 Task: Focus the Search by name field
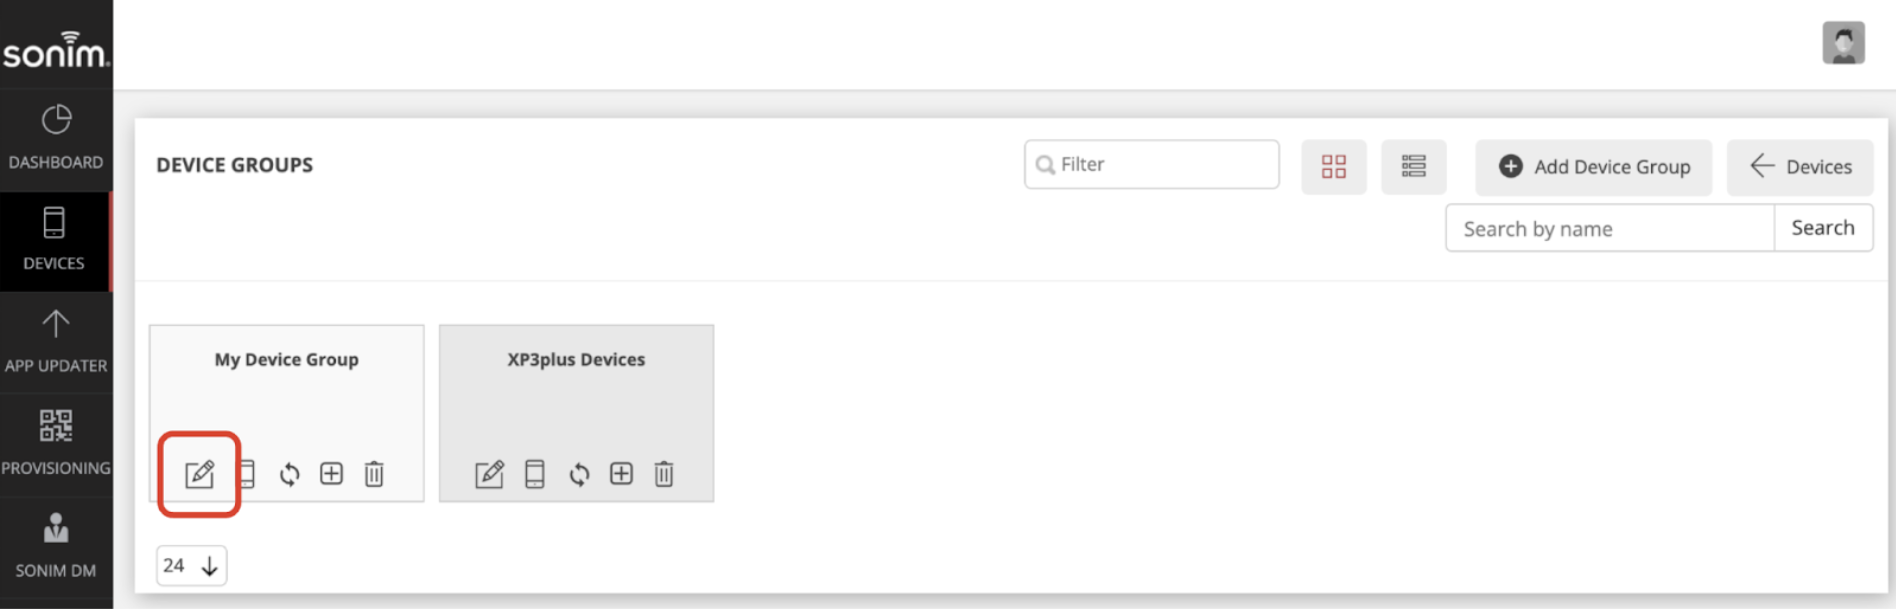pos(1610,228)
